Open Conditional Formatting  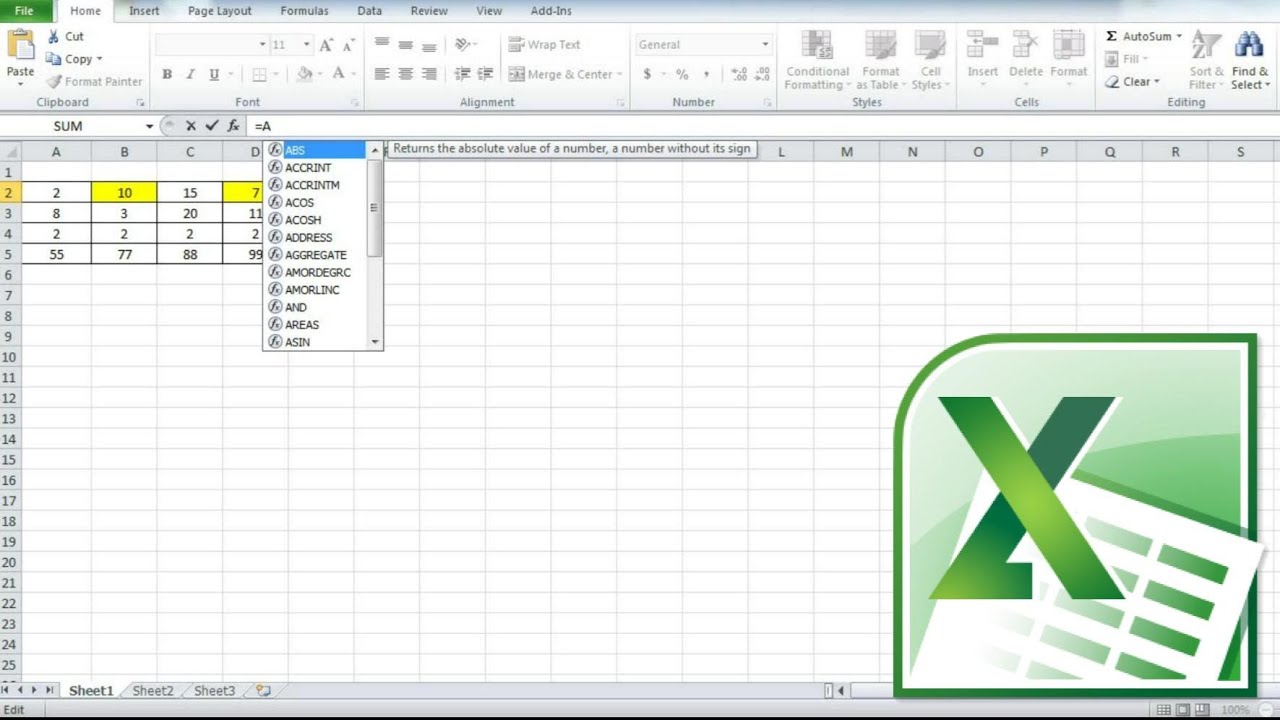coord(817,61)
